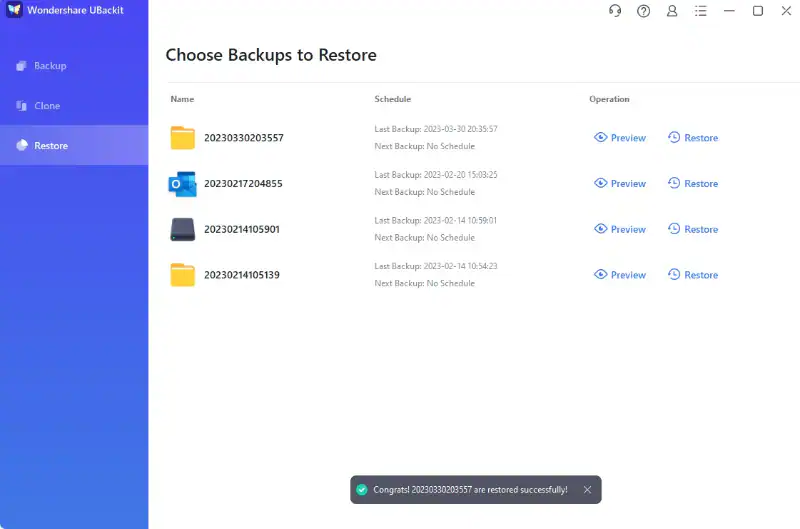Open the list menu icon in title bar
The height and width of the screenshot is (529, 800).
tap(700, 11)
